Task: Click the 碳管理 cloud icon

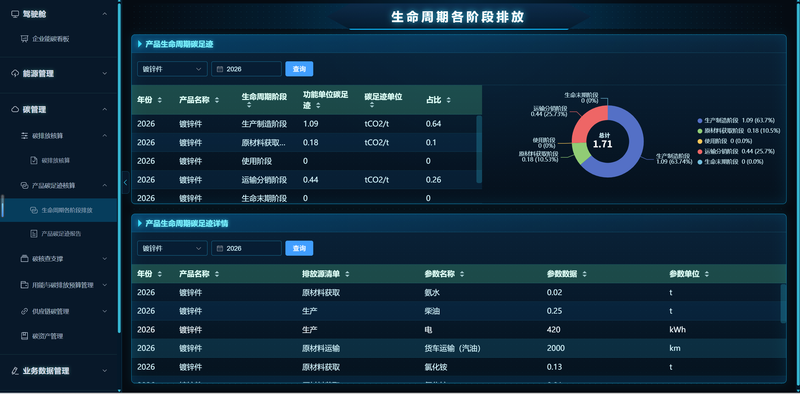Action: click(15, 109)
